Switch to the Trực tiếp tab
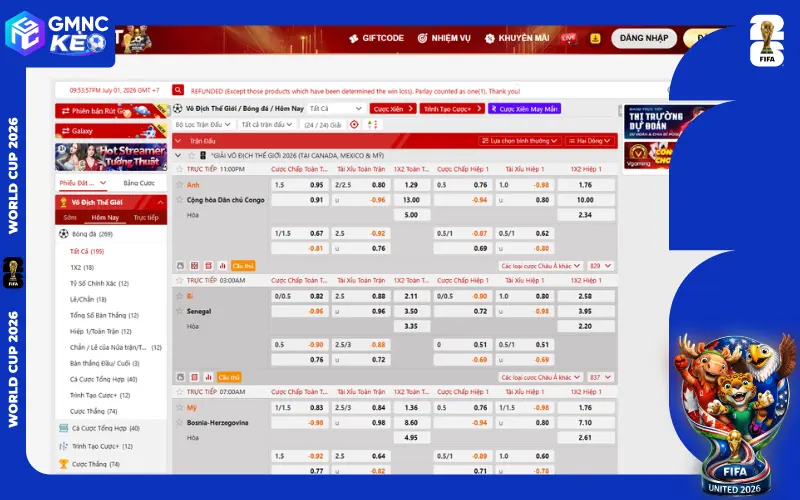Screen dimensions: 800x500 [146, 217]
